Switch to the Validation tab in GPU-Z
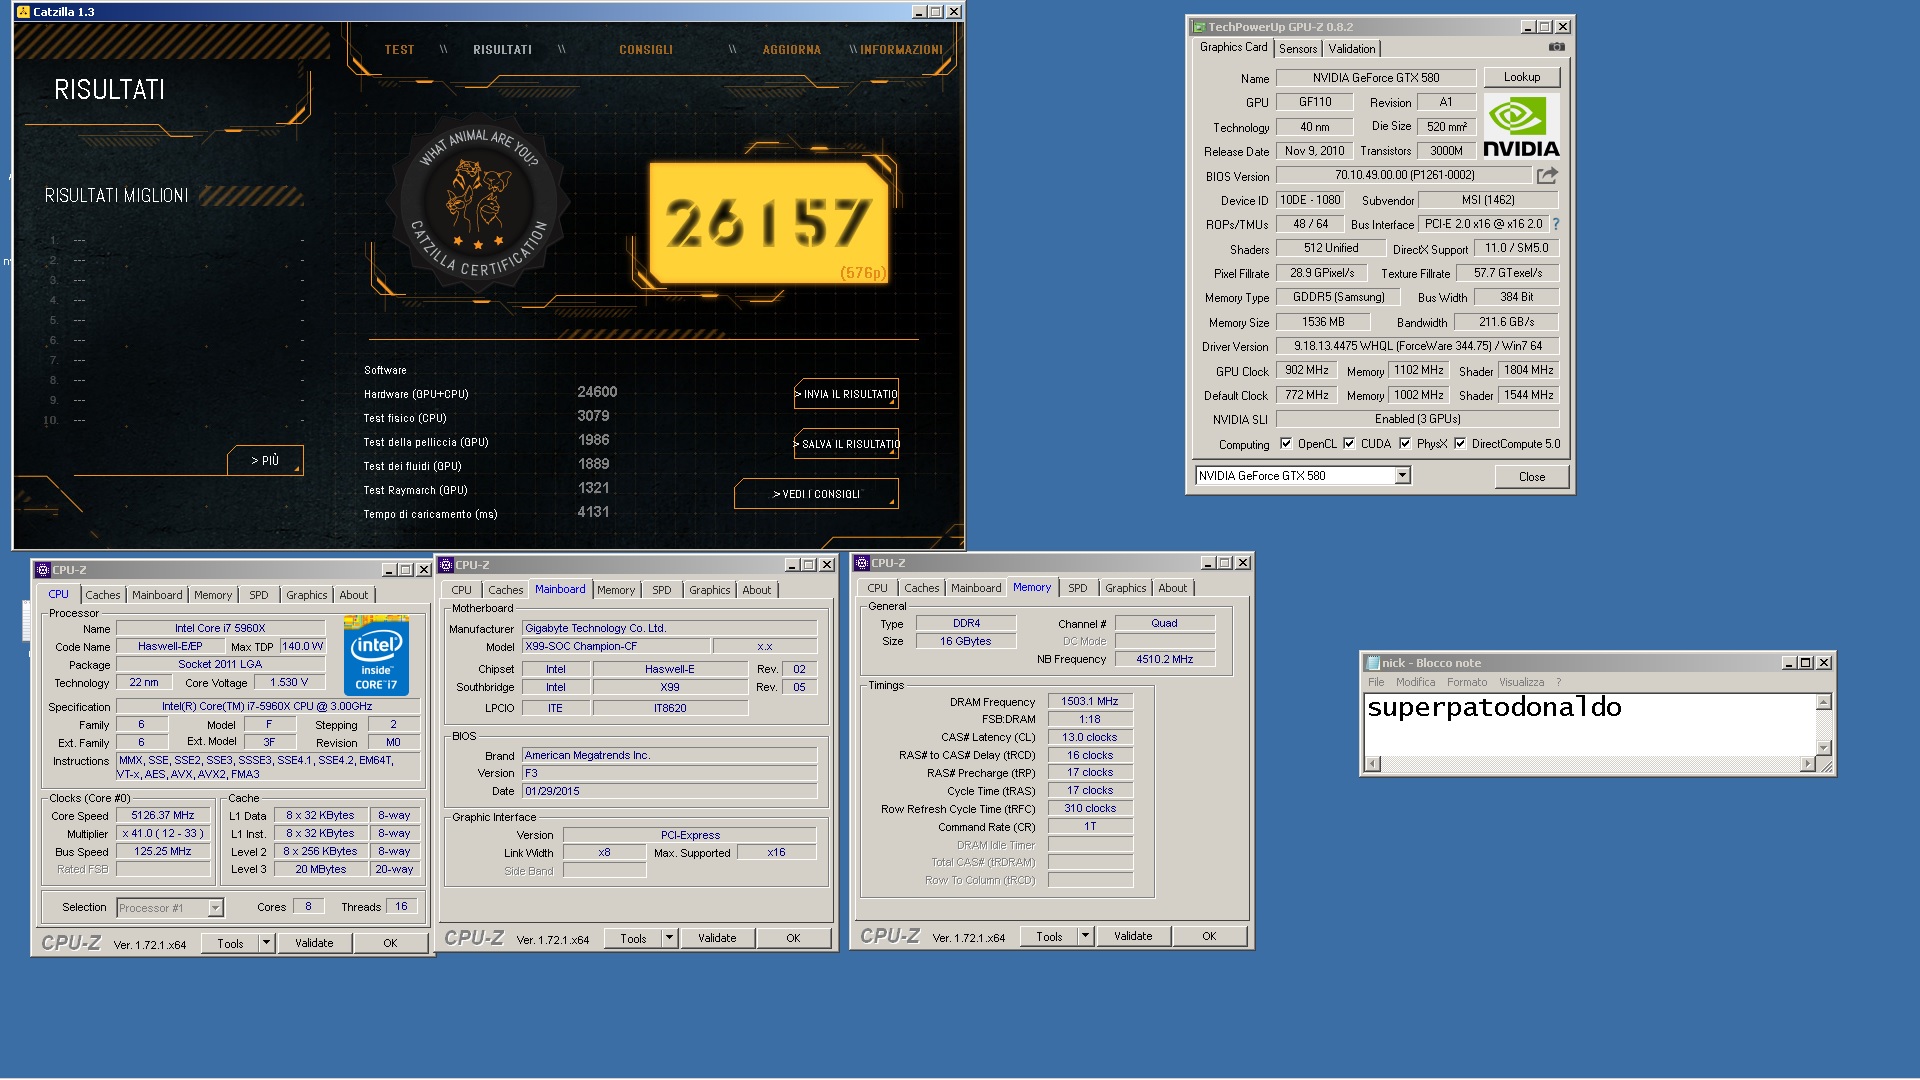The image size is (1920, 1080). coord(1352,49)
